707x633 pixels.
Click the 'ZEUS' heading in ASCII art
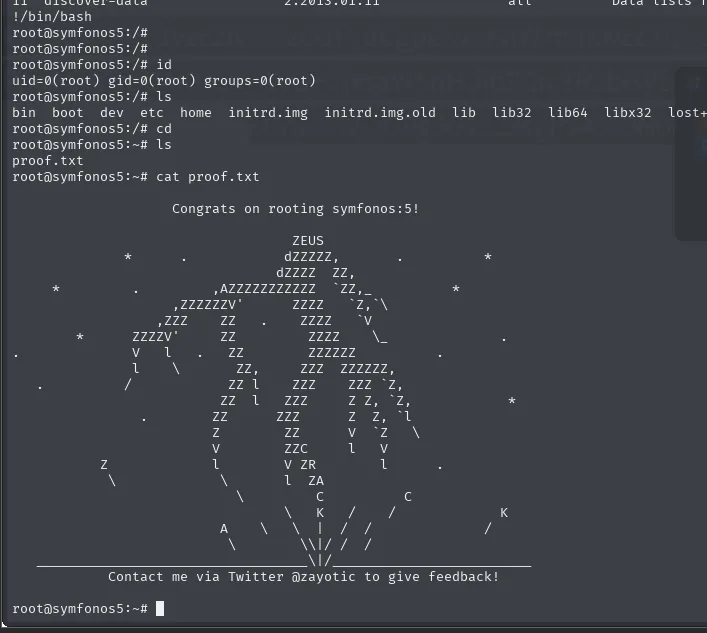click(x=308, y=241)
